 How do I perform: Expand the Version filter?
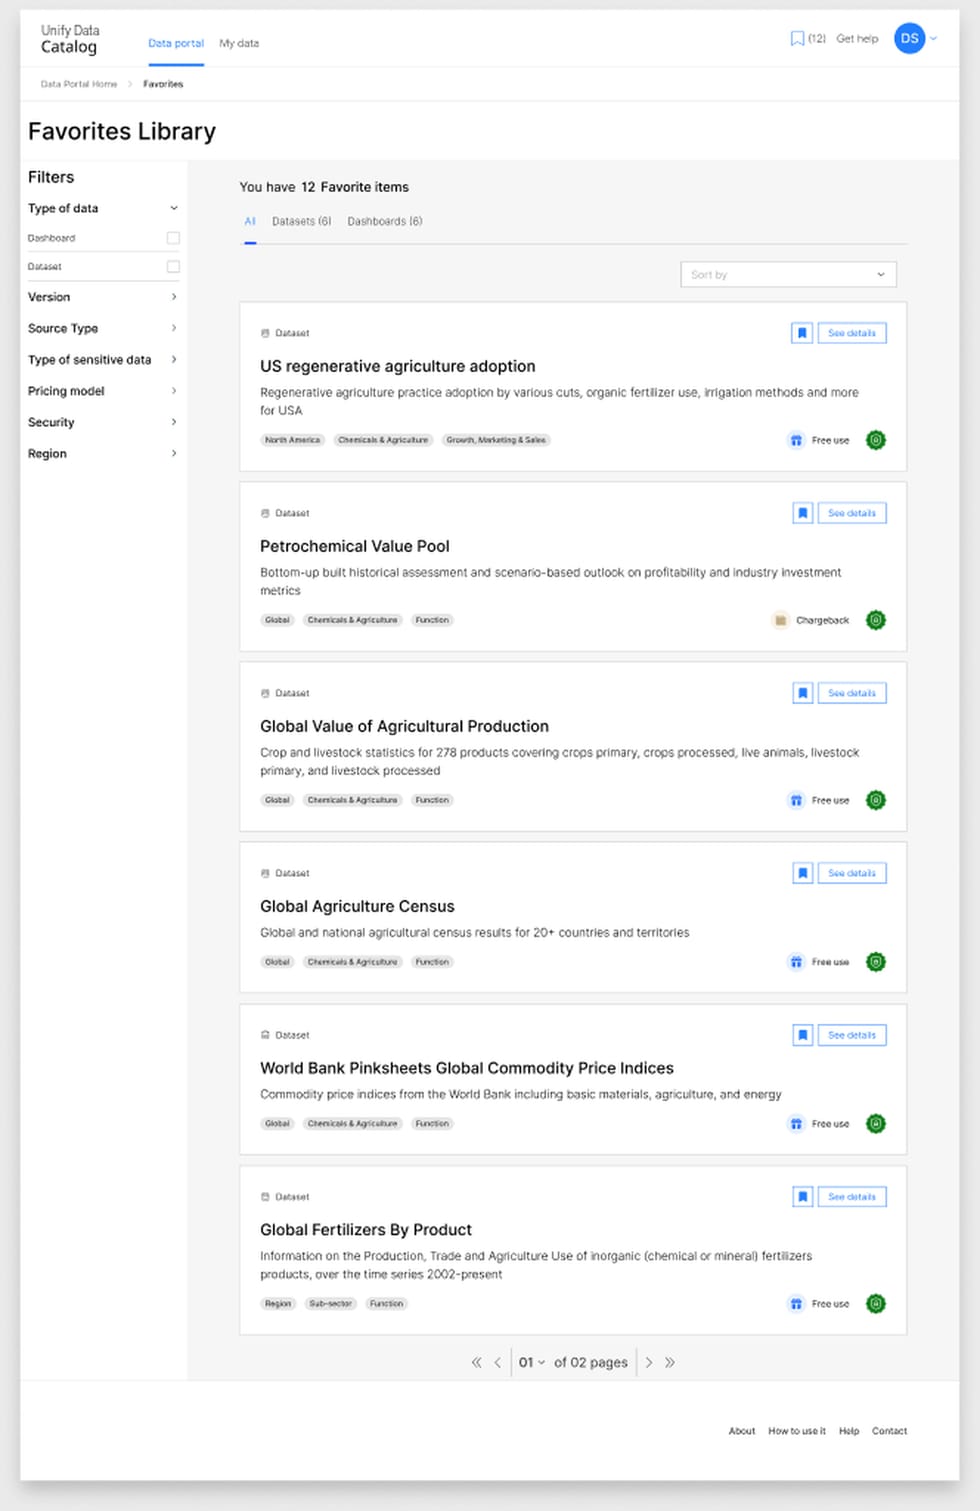click(174, 297)
